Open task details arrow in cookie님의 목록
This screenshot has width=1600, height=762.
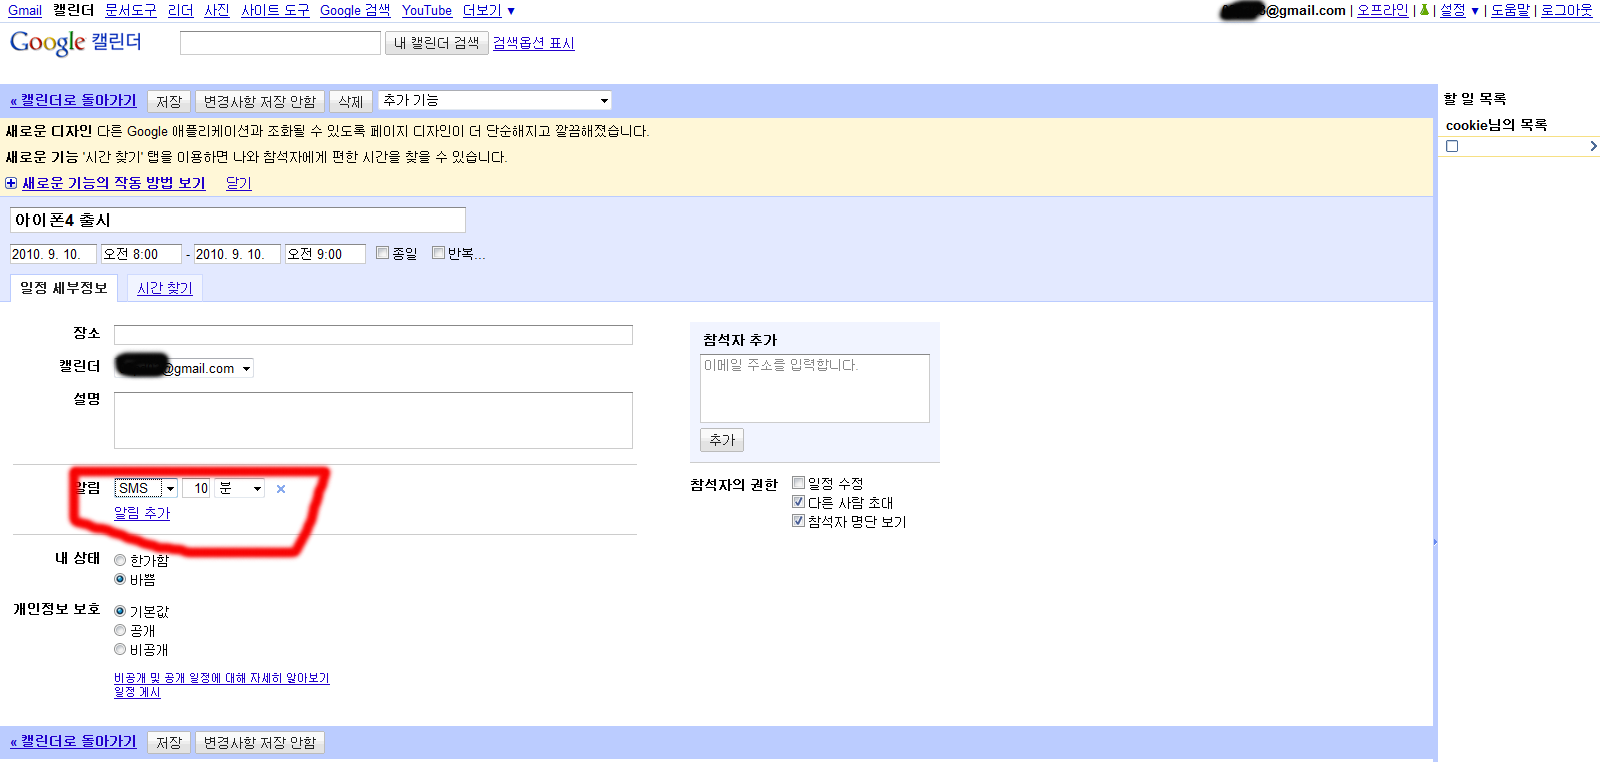(1593, 146)
